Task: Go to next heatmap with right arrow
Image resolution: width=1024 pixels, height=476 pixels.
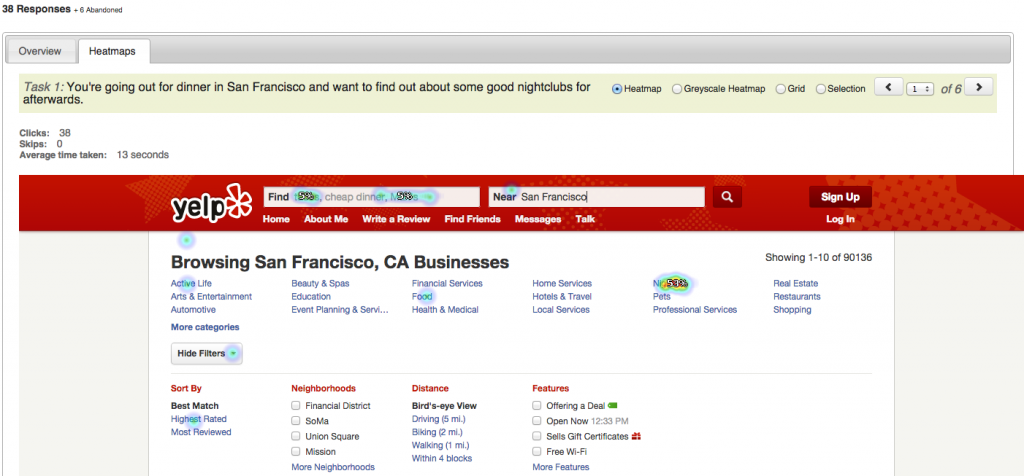Action: [x=978, y=87]
